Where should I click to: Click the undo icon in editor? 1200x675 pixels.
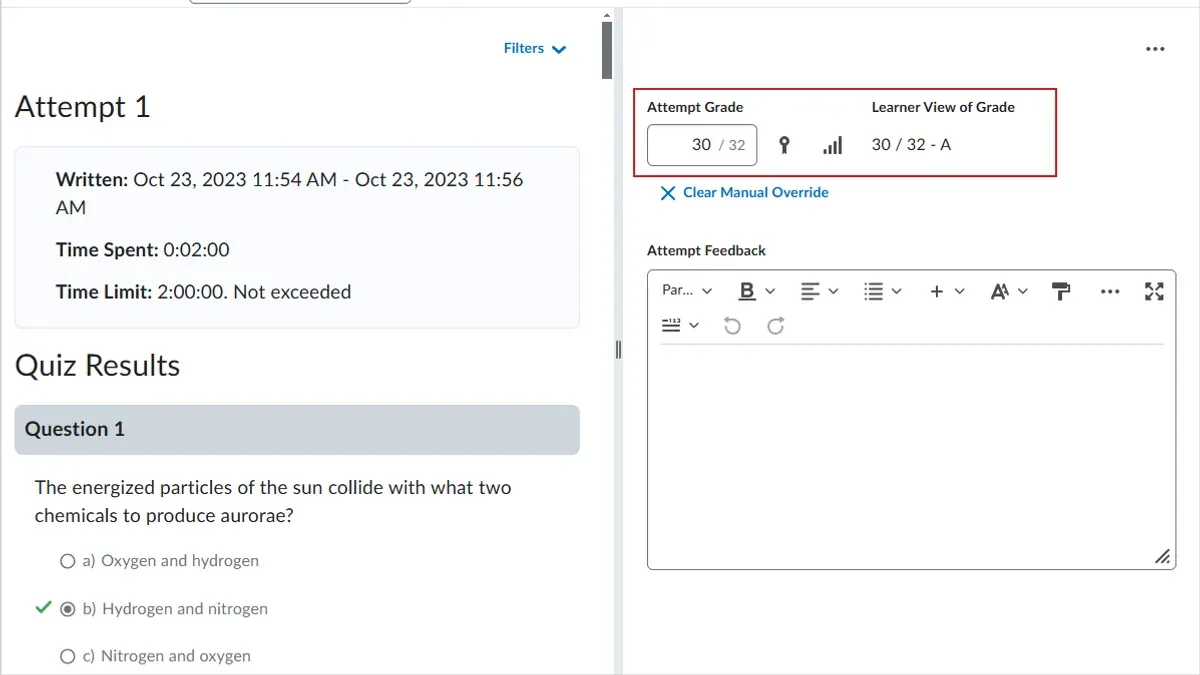(732, 326)
